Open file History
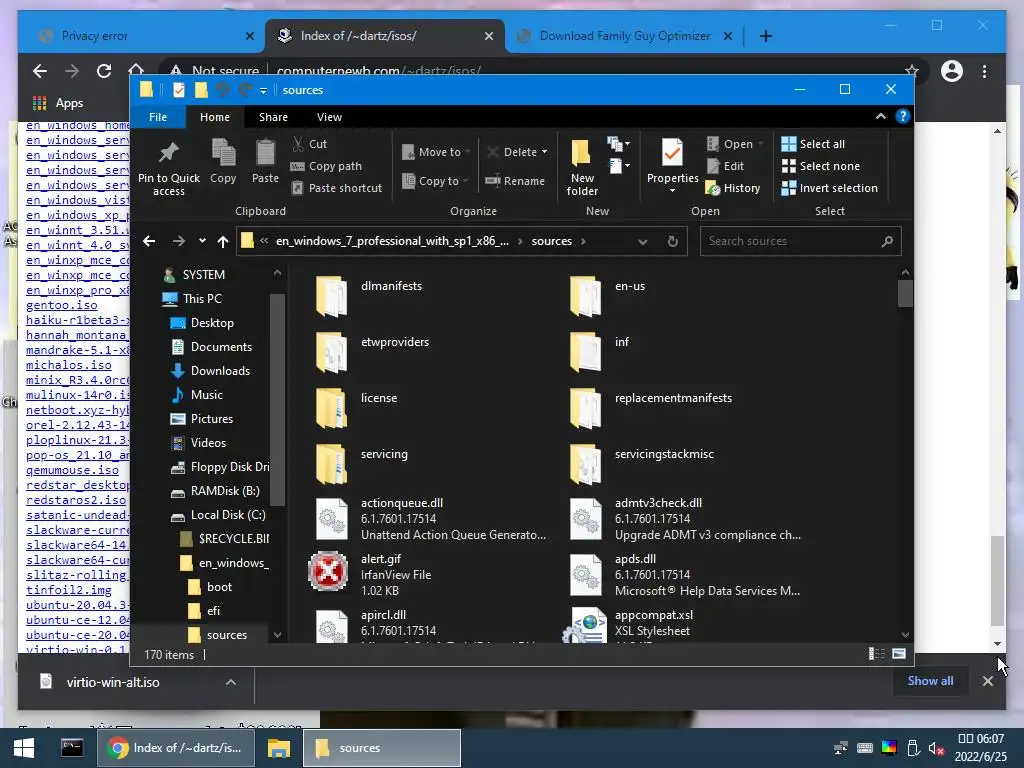This screenshot has height=768, width=1024. pos(733,188)
